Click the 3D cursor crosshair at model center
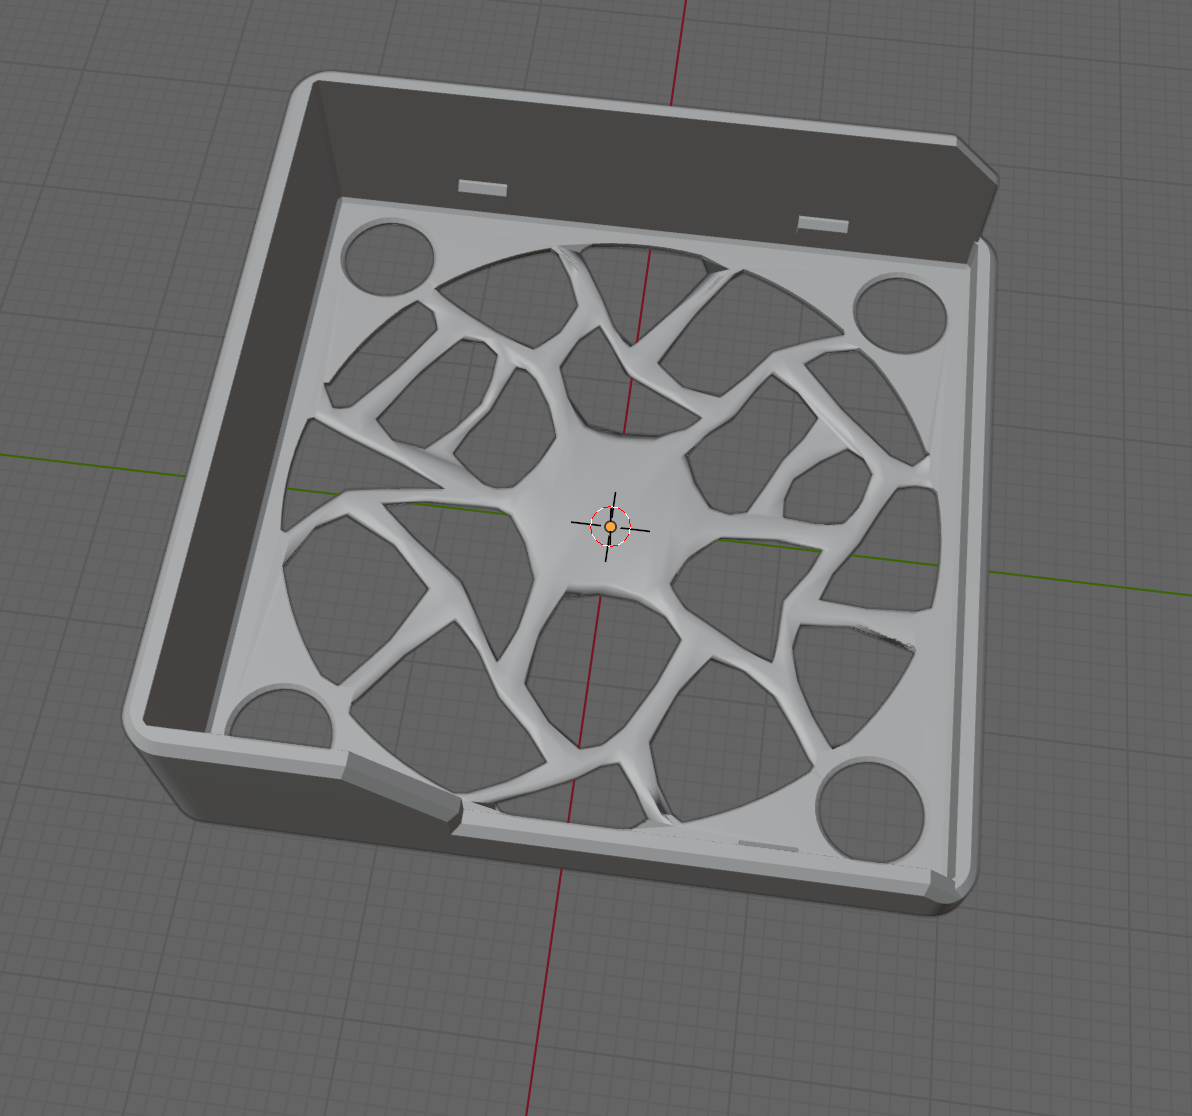 coord(610,525)
